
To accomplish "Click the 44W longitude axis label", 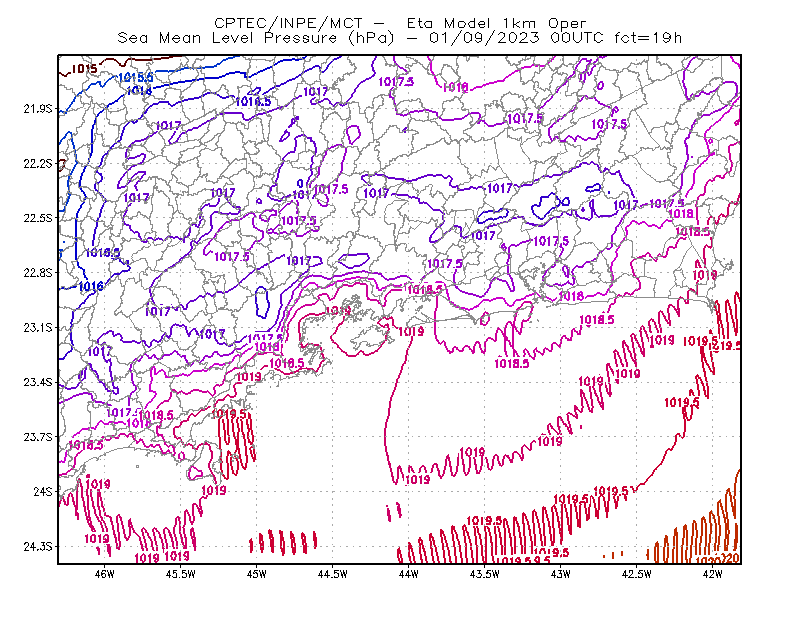I will click(x=409, y=574).
